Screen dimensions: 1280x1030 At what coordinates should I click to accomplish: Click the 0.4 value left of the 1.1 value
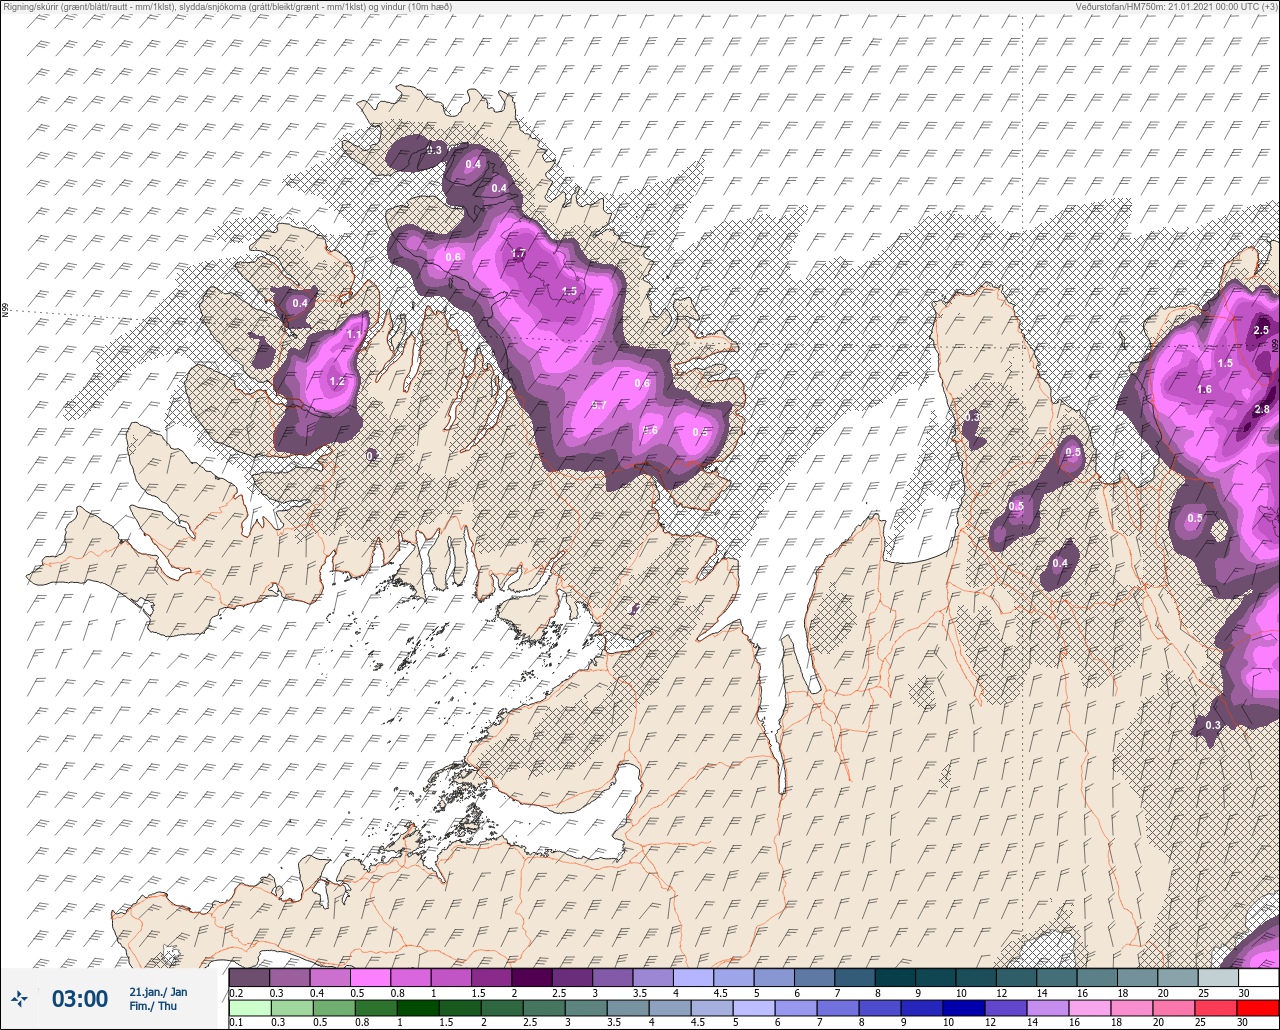point(300,303)
